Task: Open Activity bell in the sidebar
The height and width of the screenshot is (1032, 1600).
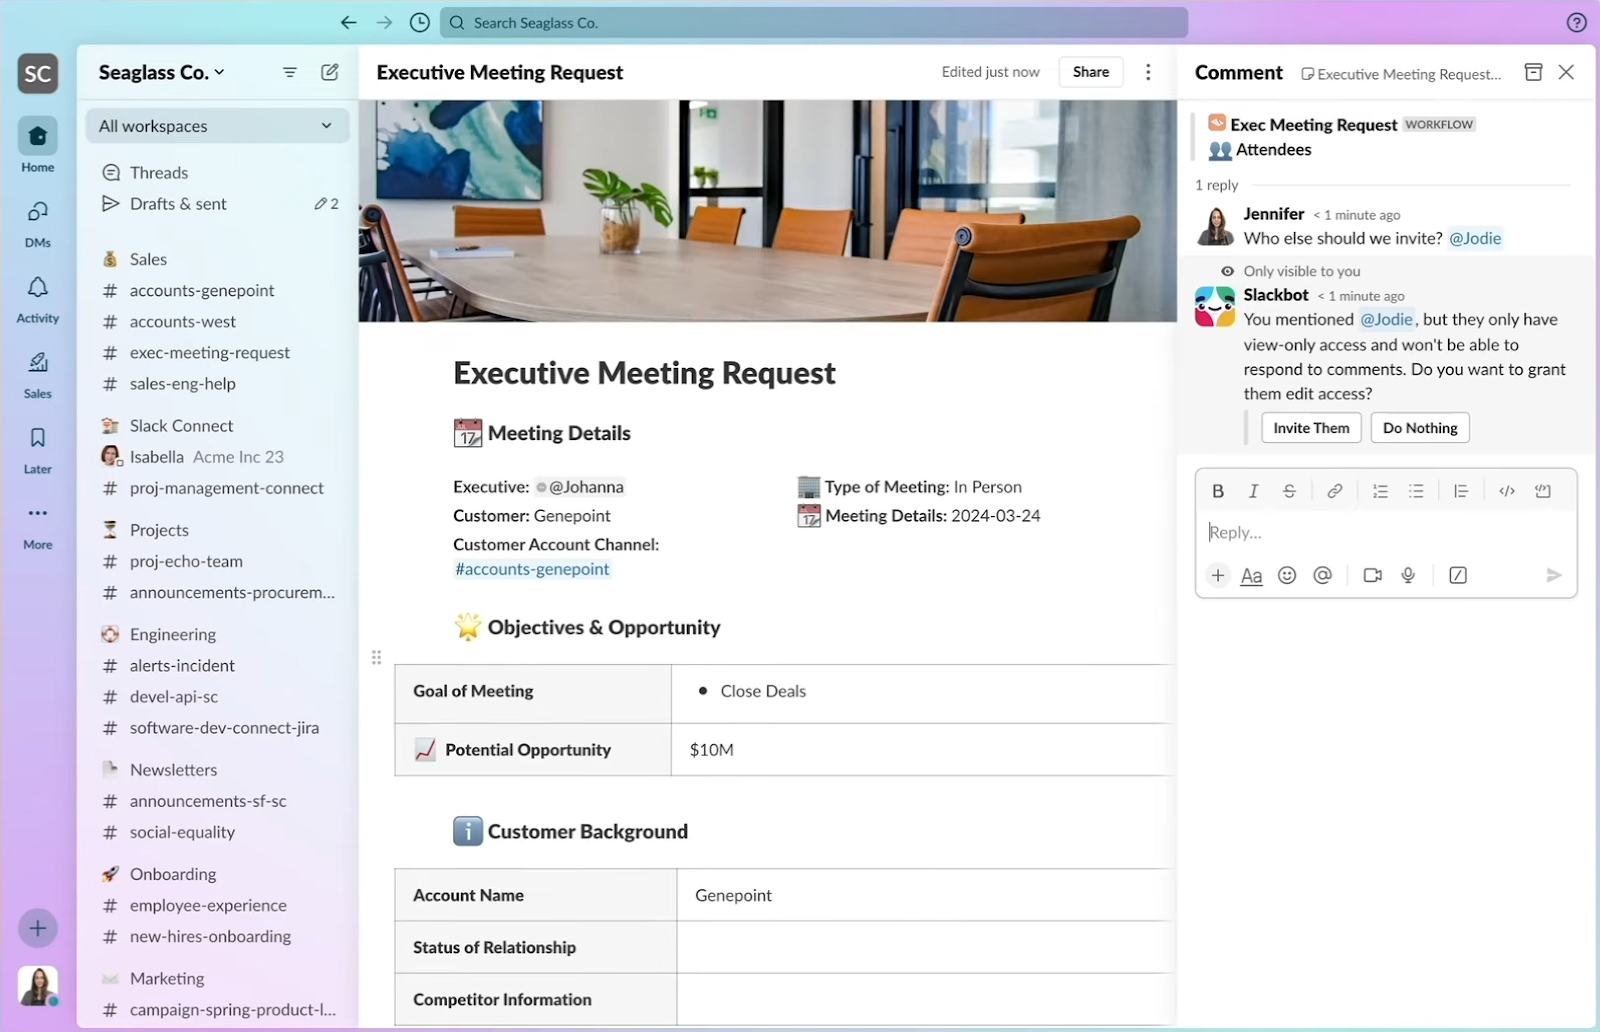Action: click(37, 299)
